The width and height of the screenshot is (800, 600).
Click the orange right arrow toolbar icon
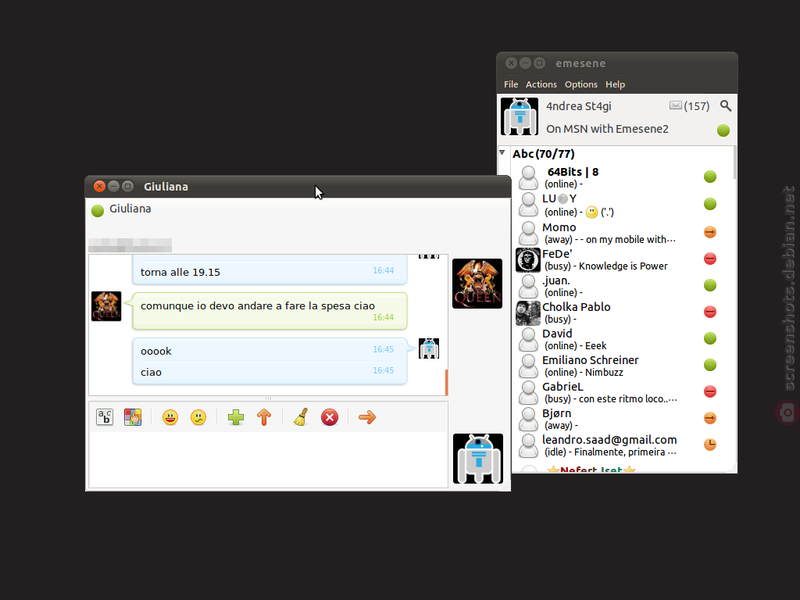[x=367, y=417]
